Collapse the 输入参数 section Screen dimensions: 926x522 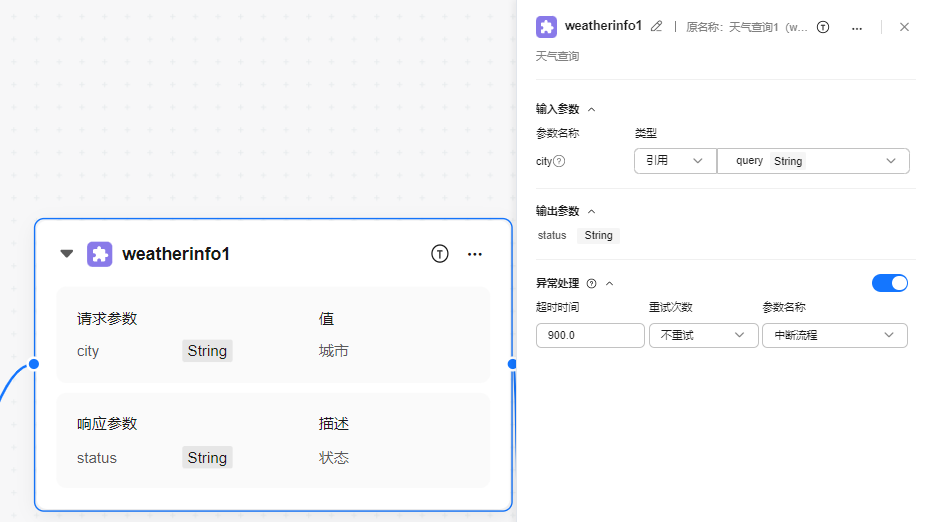pyautogui.click(x=591, y=109)
